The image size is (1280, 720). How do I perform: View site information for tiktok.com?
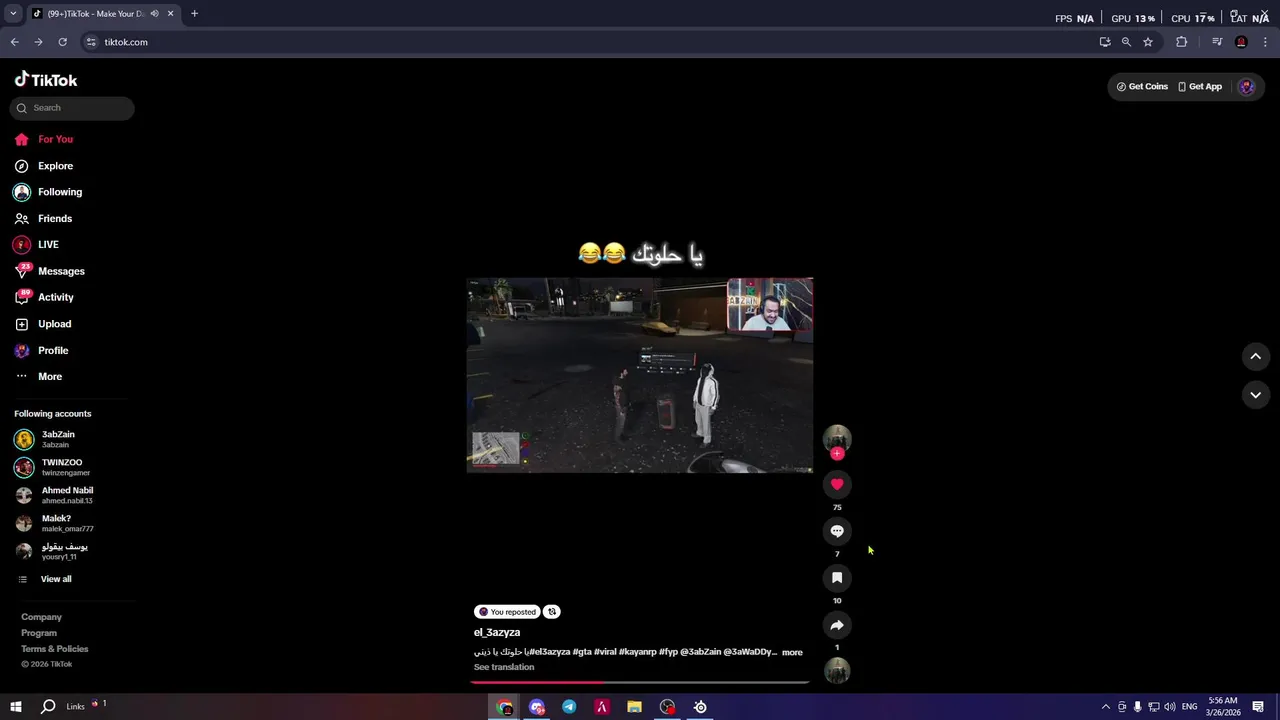click(92, 42)
